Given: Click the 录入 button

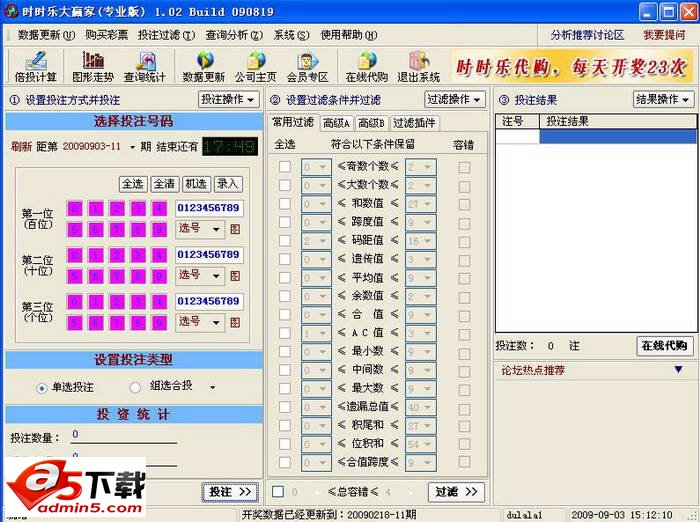Looking at the screenshot, I should point(228,184).
